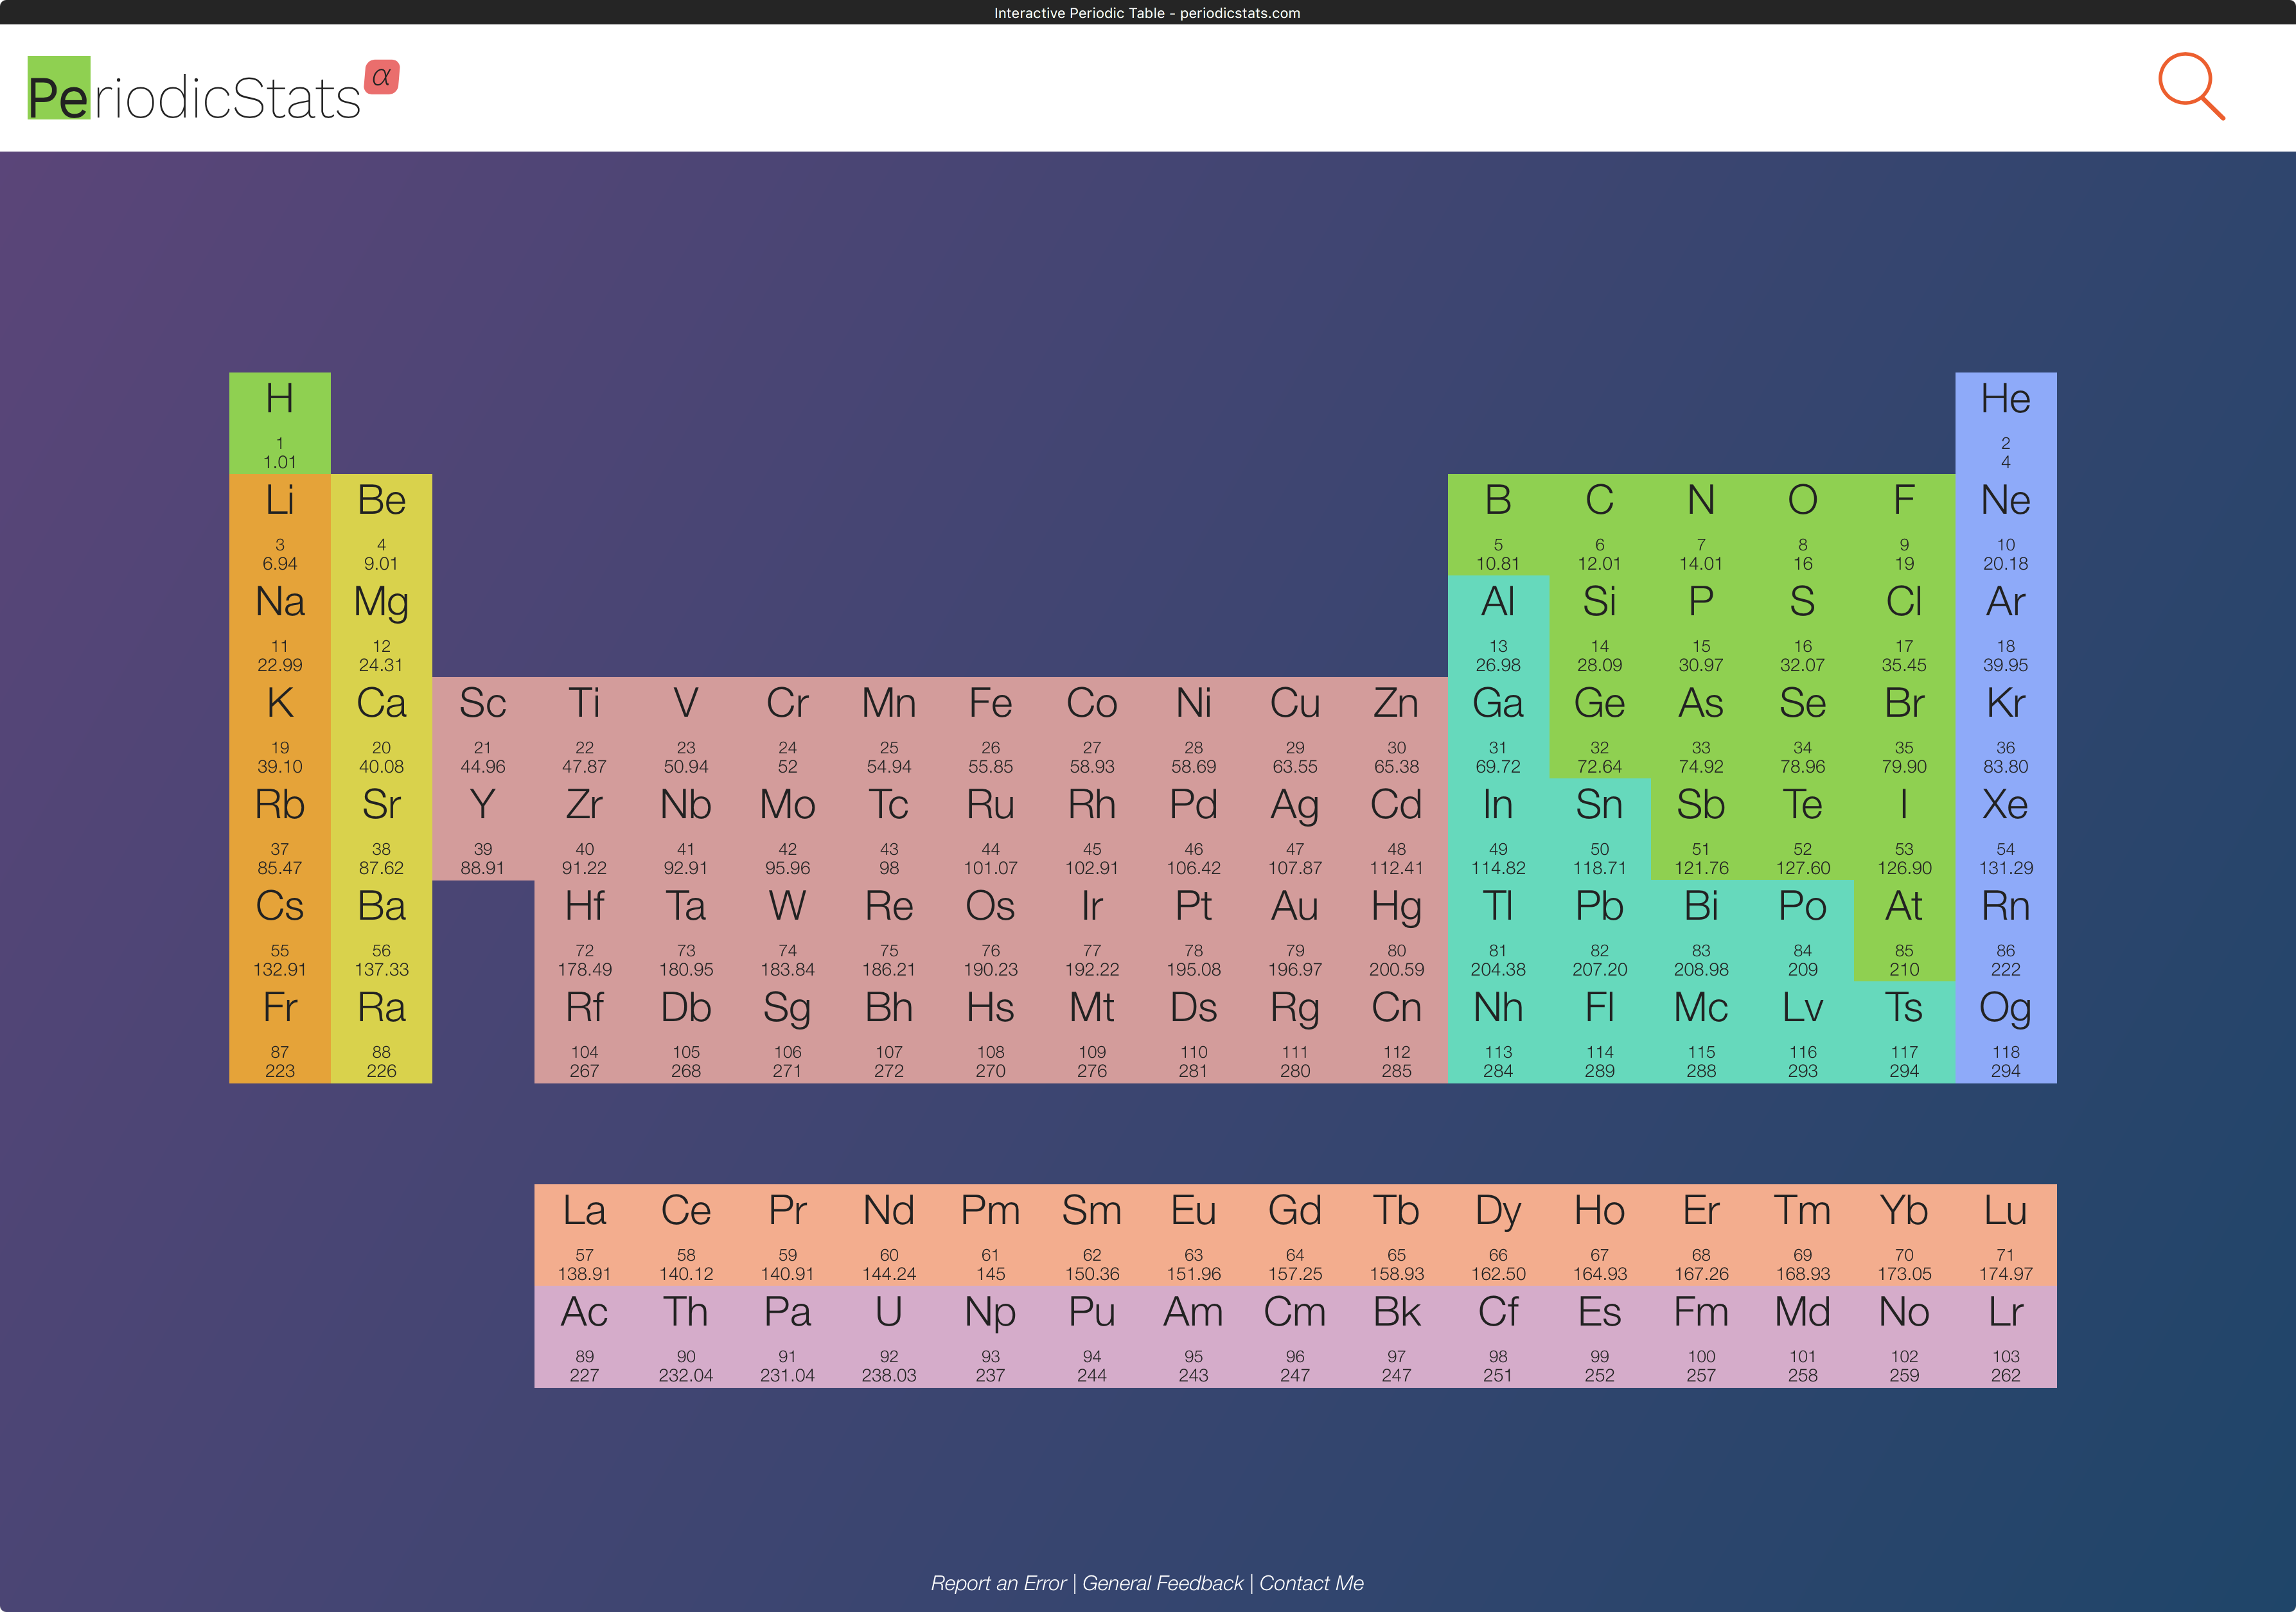The image size is (2296, 1612).
Task: Select the Iron (Fe) element tile
Action: click(992, 728)
